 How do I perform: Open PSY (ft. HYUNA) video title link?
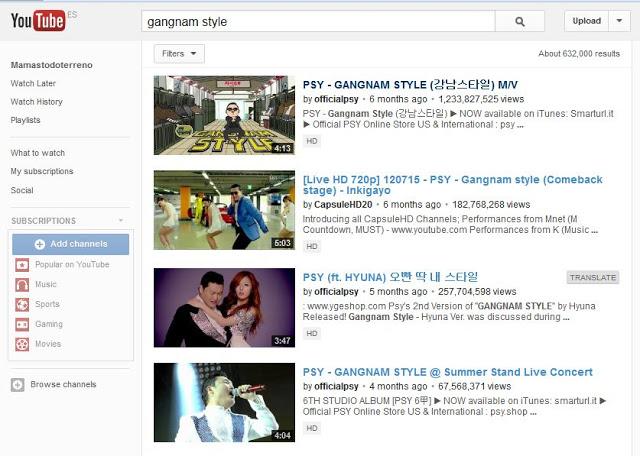(x=390, y=277)
